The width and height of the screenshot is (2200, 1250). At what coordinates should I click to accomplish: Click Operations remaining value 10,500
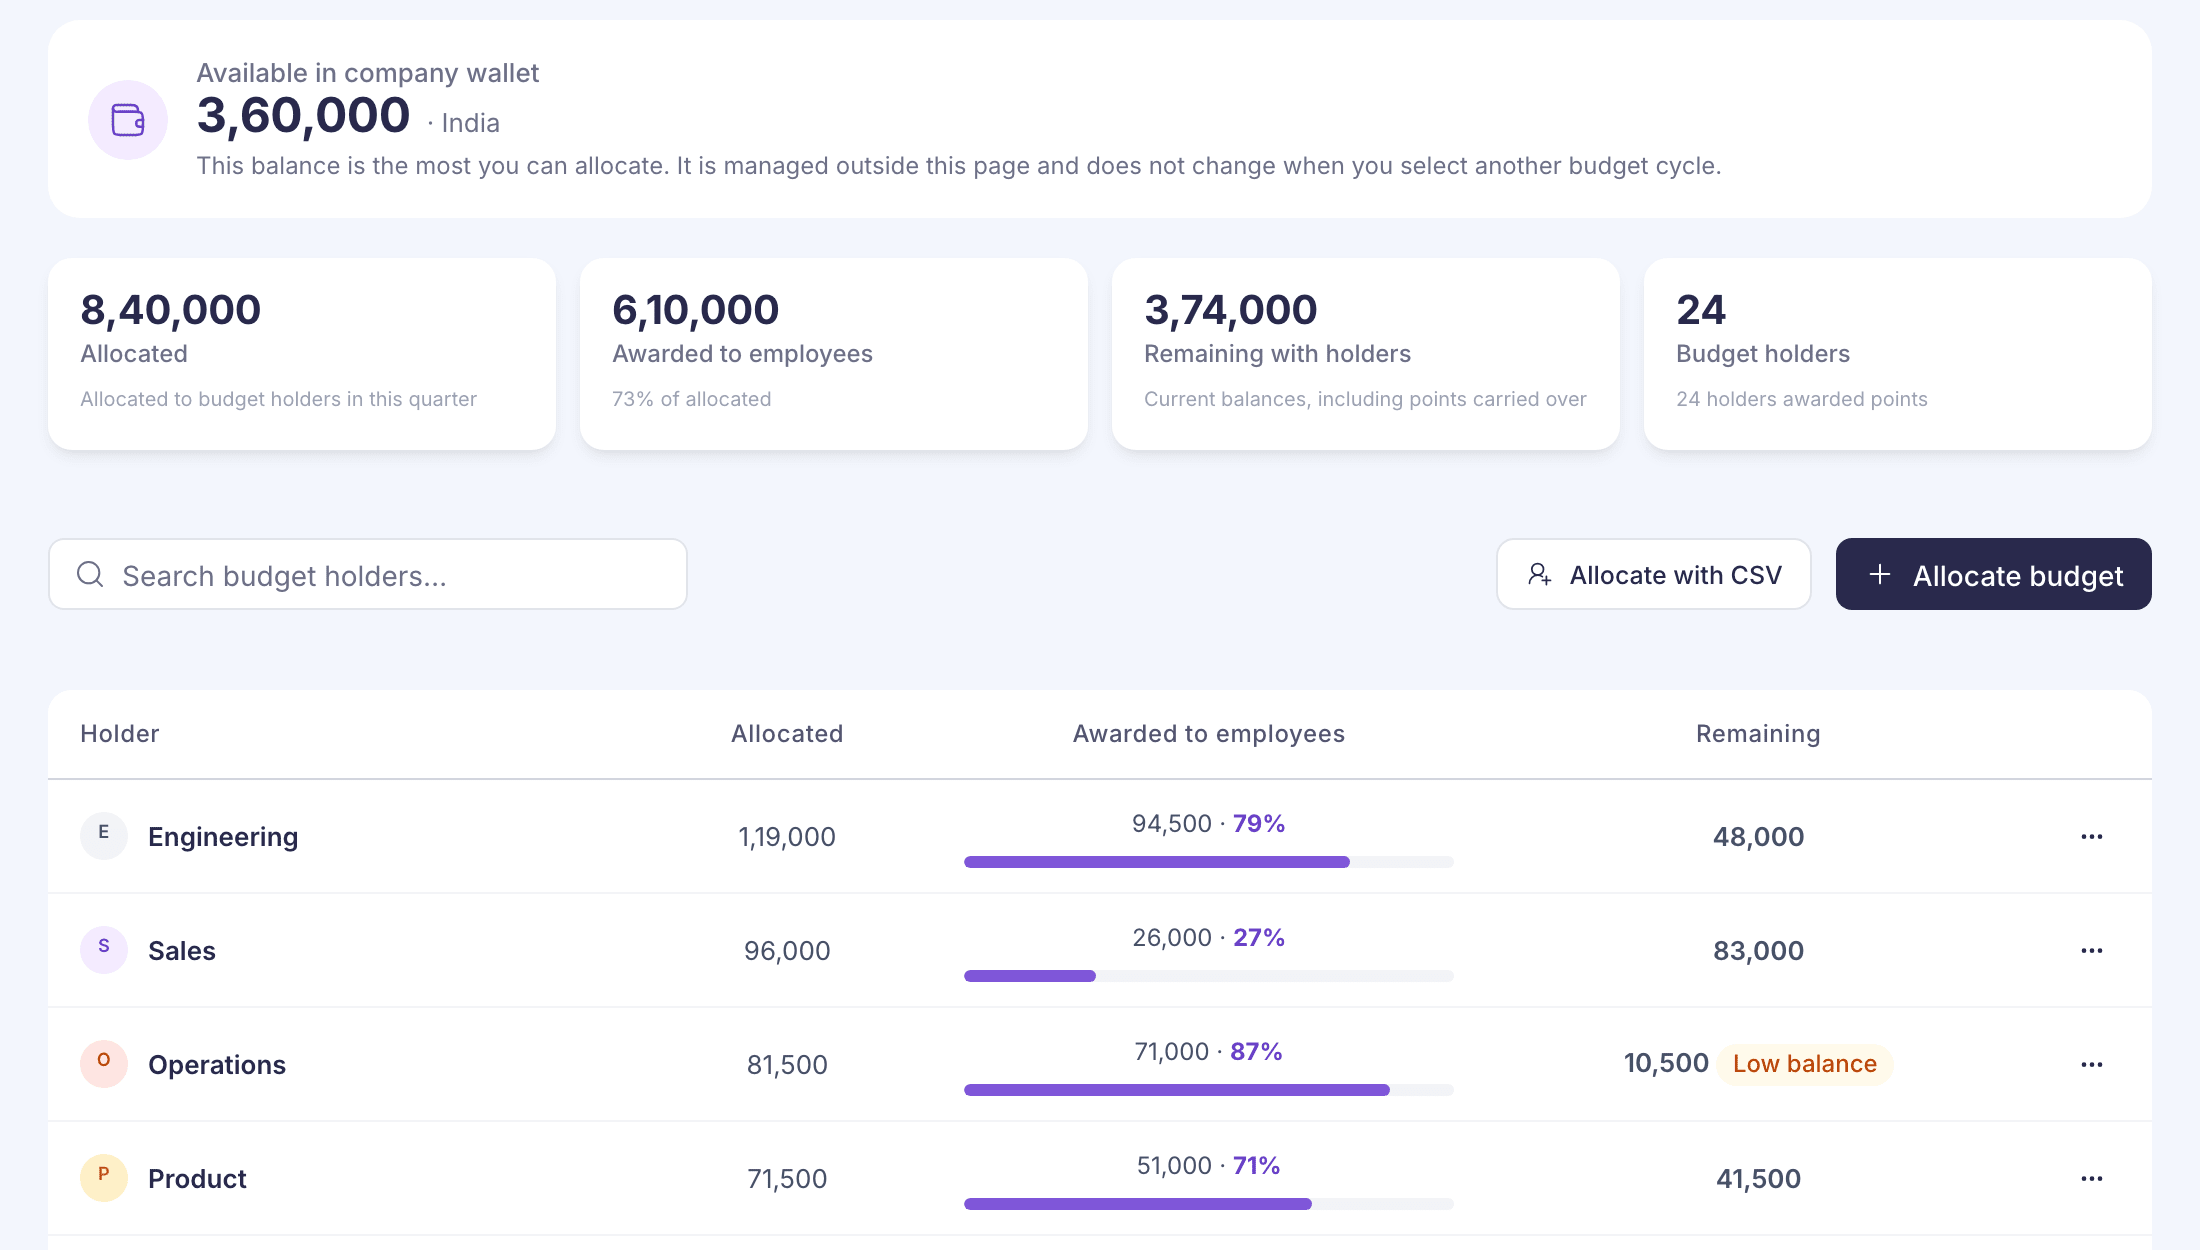1666,1063
